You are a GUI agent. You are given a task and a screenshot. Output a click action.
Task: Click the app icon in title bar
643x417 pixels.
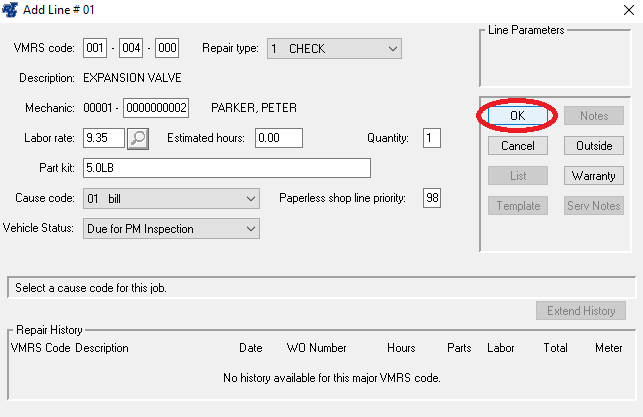[11, 11]
